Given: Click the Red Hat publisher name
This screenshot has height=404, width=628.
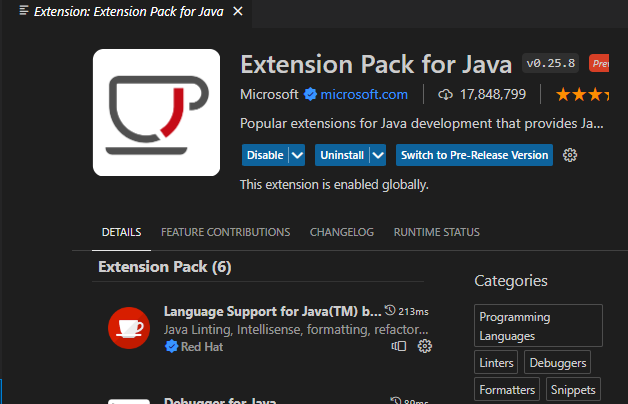Looking at the screenshot, I should pos(202,347).
